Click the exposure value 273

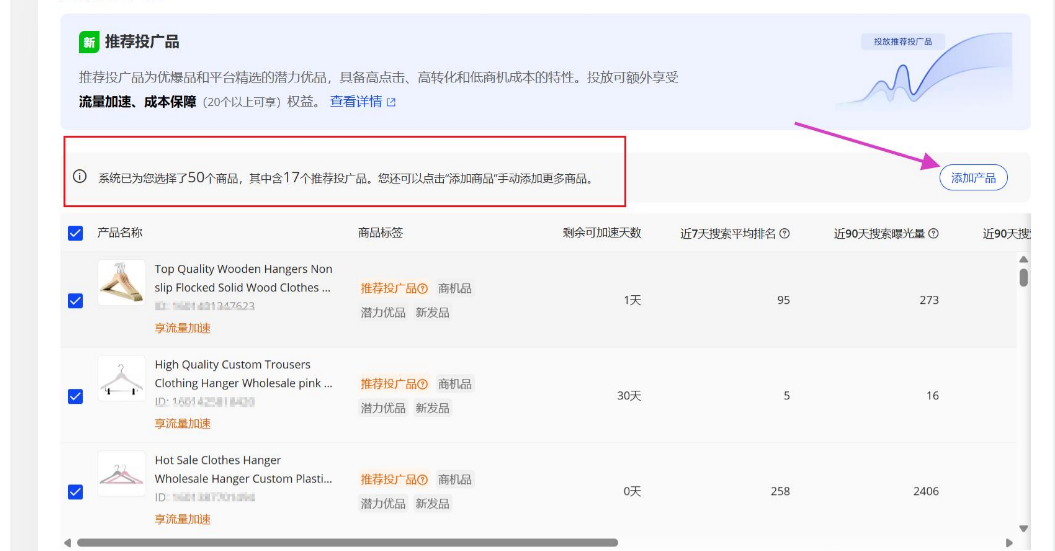coord(929,300)
